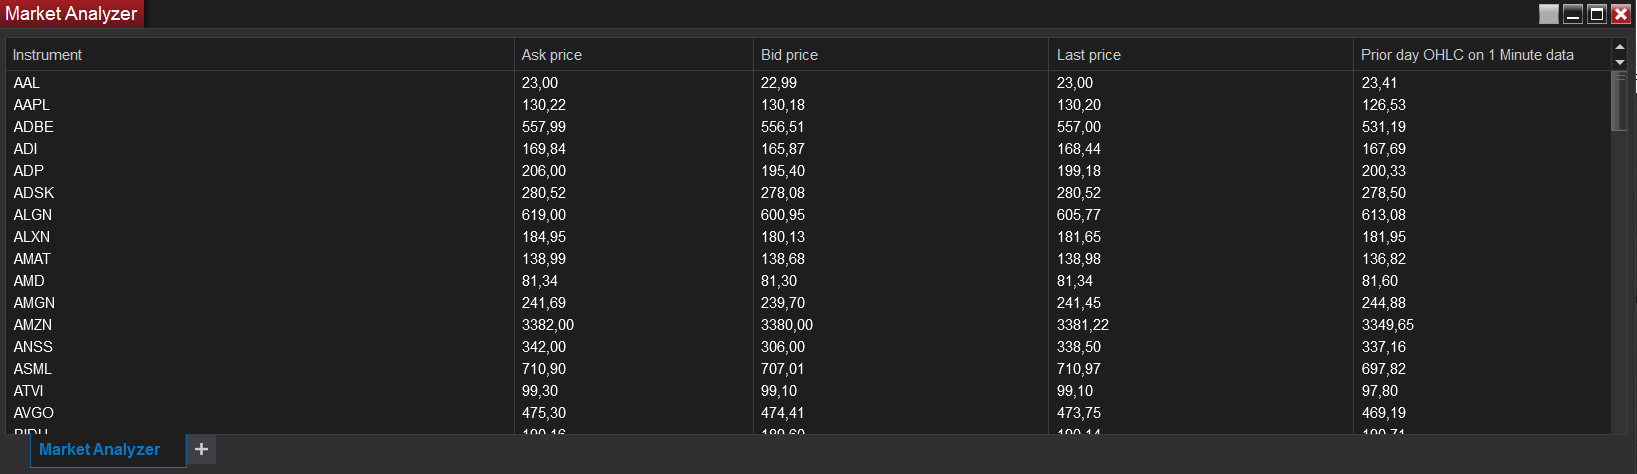The width and height of the screenshot is (1637, 474).
Task: Click the grey window-link square in title bar
Action: [x=1548, y=14]
